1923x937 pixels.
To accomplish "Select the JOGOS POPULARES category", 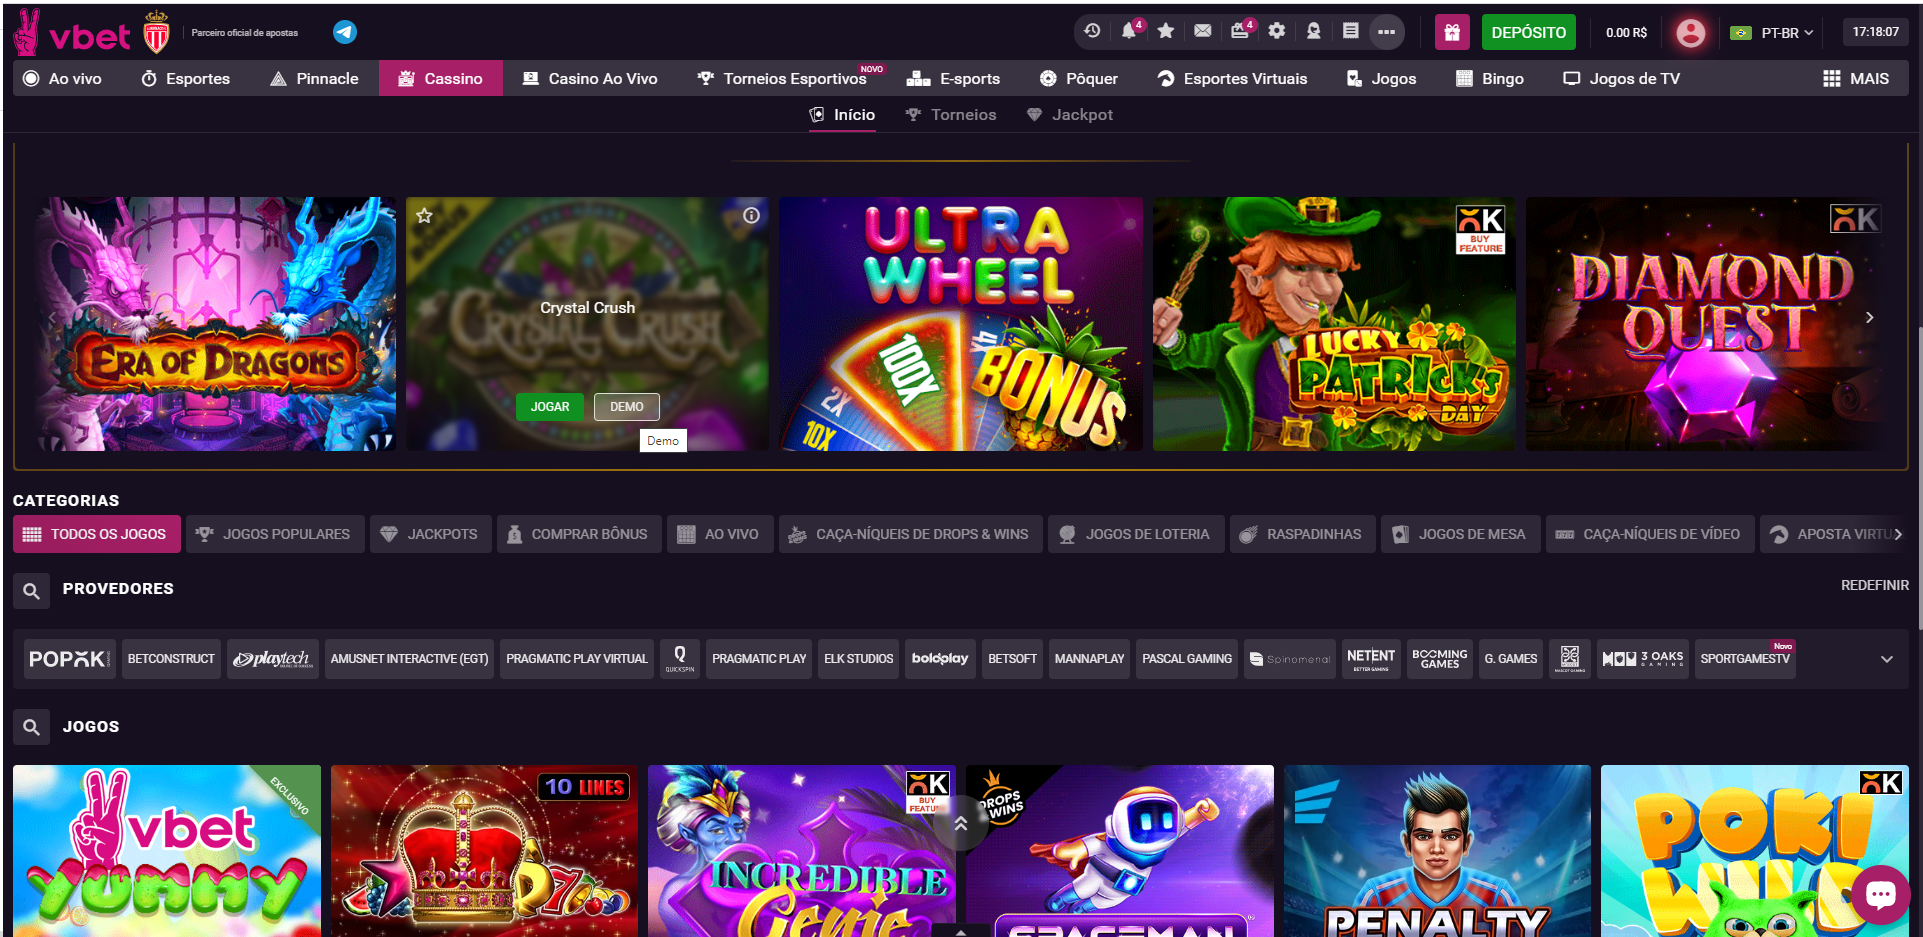I will [273, 534].
